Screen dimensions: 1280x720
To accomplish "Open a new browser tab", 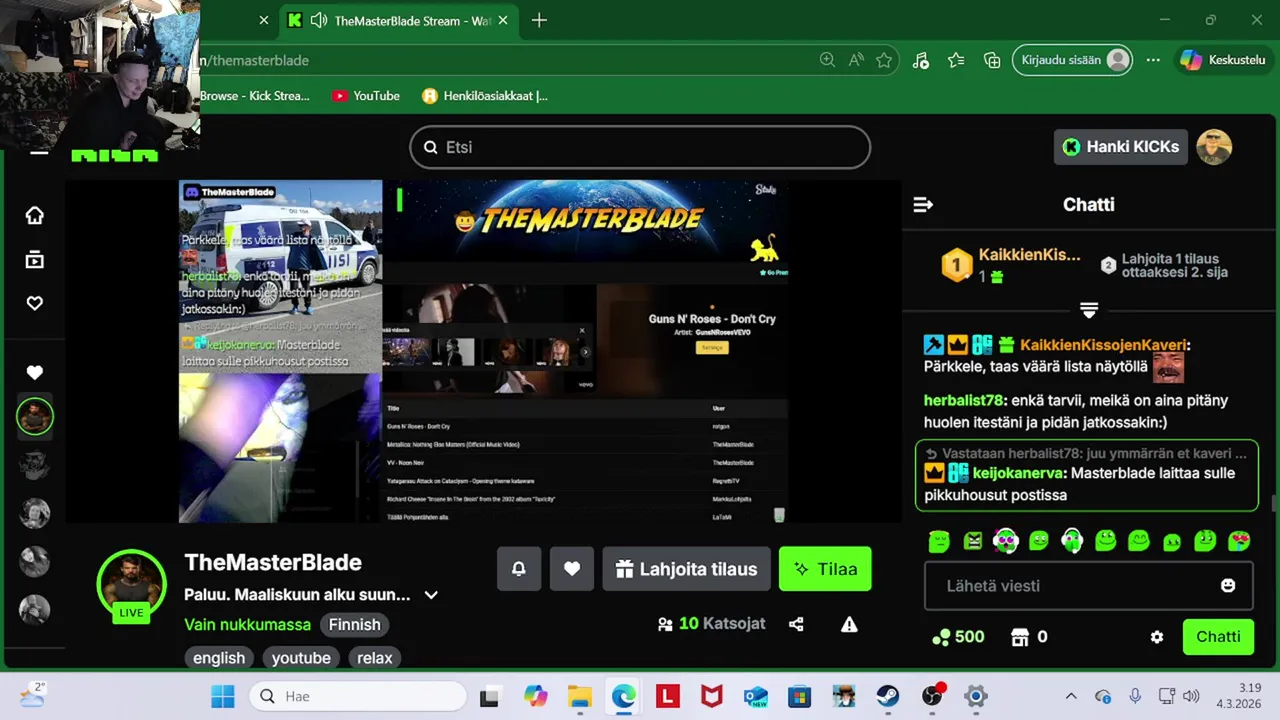I will coord(539,20).
